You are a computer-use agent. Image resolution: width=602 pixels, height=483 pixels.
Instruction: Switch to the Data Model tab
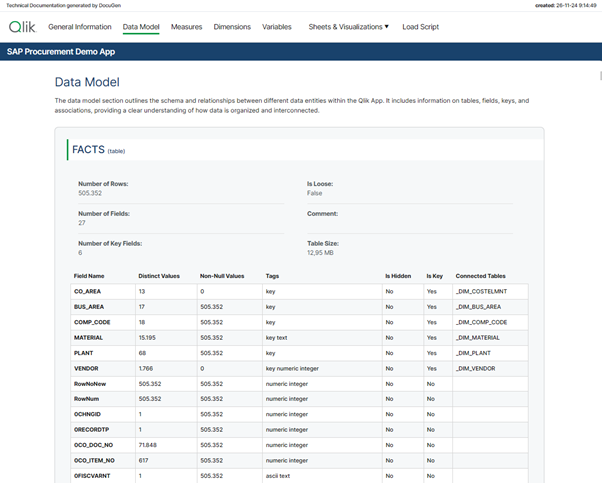[141, 27]
